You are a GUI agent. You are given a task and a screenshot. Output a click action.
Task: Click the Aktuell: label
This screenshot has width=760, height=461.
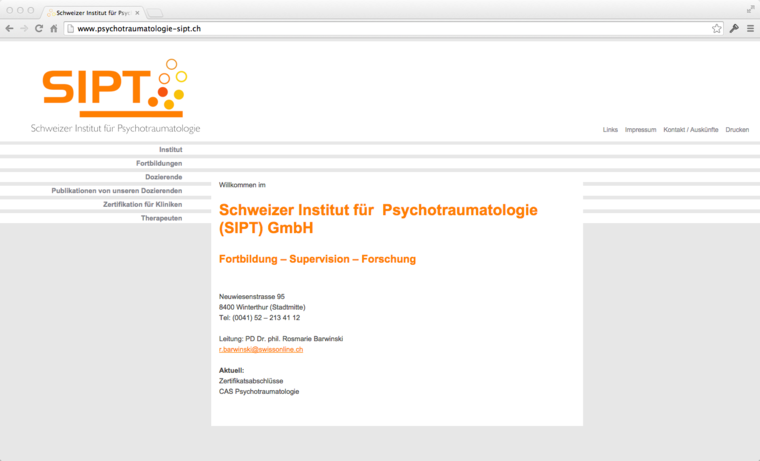coord(231,370)
